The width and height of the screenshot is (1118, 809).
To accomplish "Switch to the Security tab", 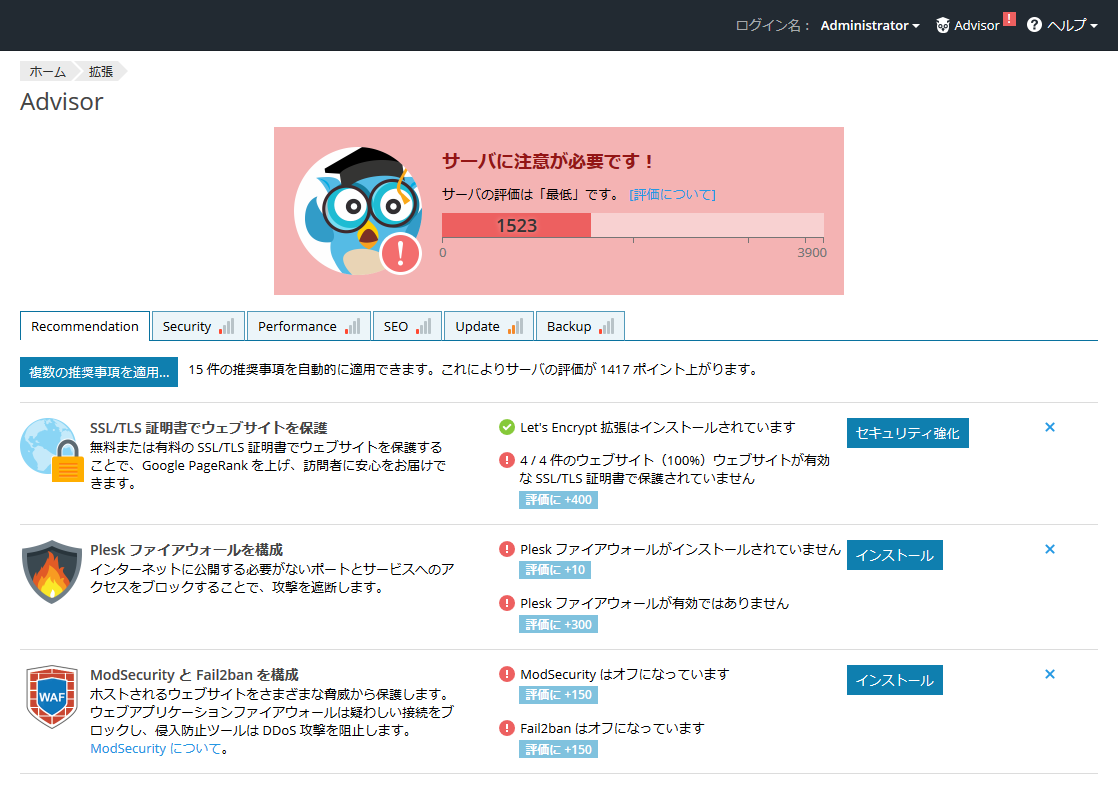I will pyautogui.click(x=198, y=326).
